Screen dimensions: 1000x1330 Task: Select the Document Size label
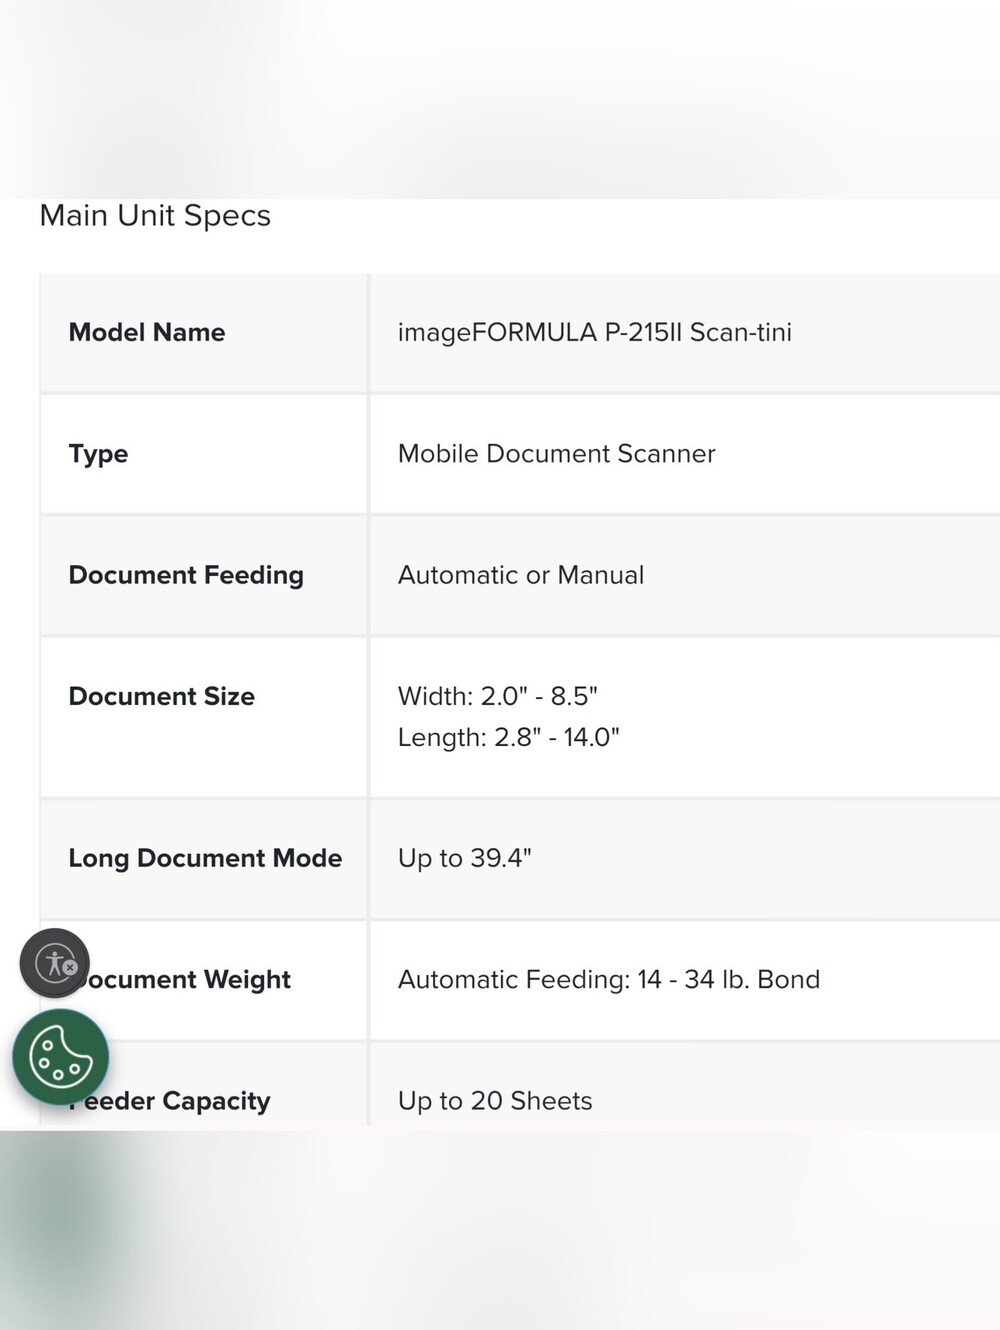tap(161, 696)
